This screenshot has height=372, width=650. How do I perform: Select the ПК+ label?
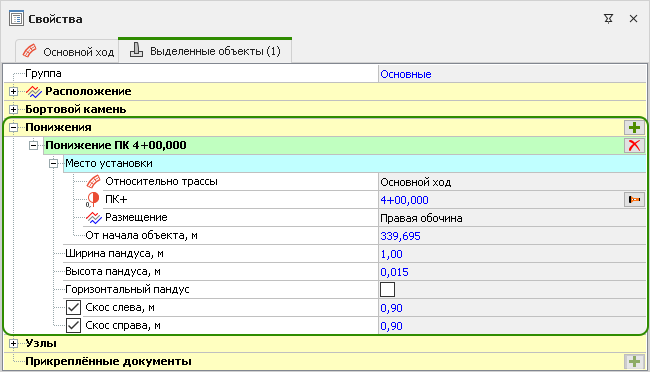point(116,199)
